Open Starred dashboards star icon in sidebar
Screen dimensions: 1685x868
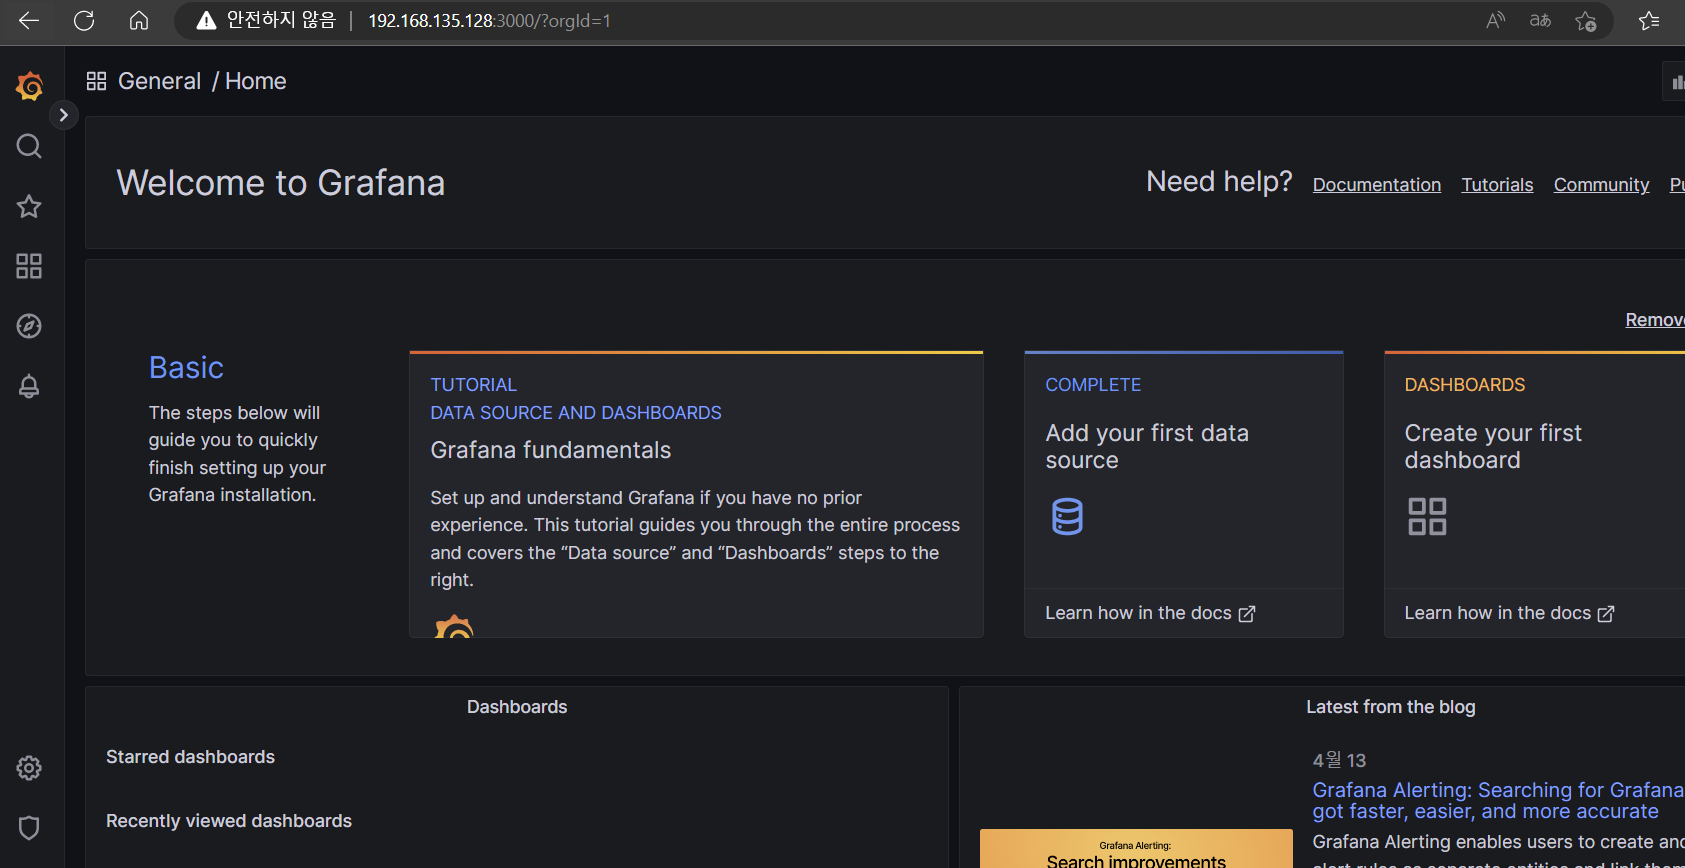[x=29, y=206]
